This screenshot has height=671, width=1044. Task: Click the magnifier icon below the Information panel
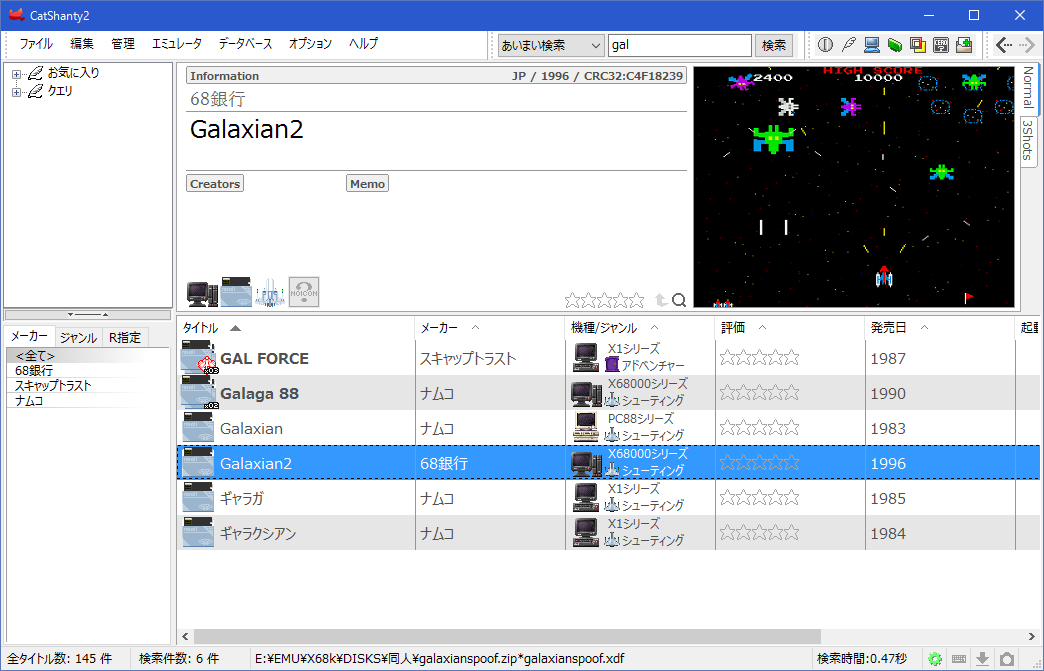coord(678,300)
